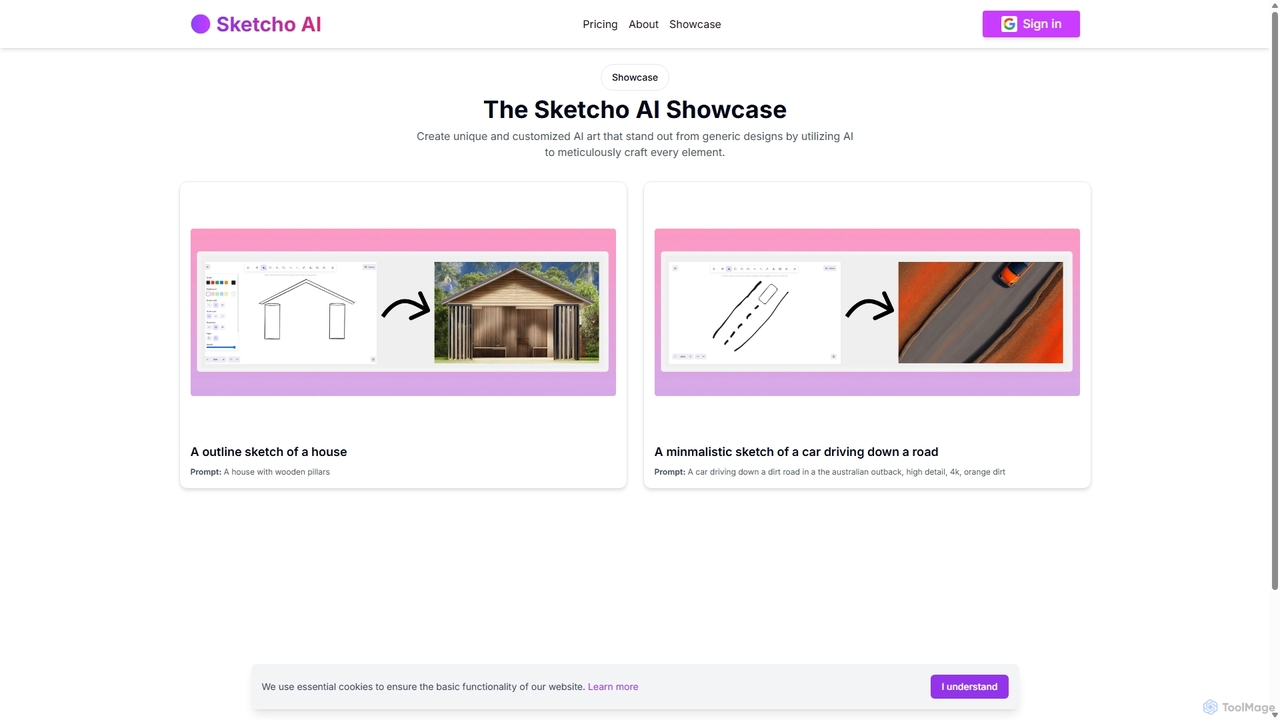Click the vertical page scrollbar thumb
The width and height of the screenshot is (1280, 720).
(x=1274, y=300)
